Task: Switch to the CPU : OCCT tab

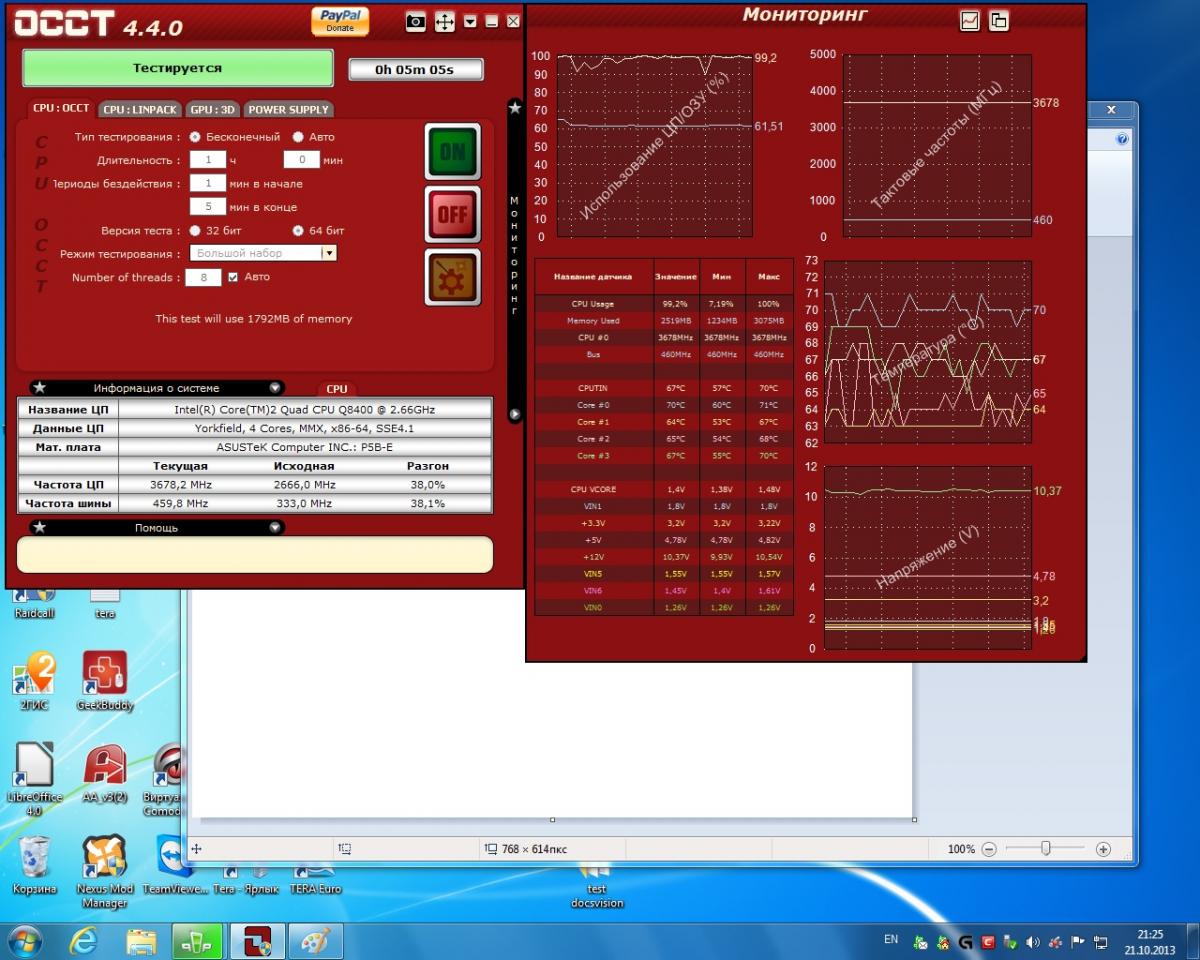Action: [x=61, y=108]
